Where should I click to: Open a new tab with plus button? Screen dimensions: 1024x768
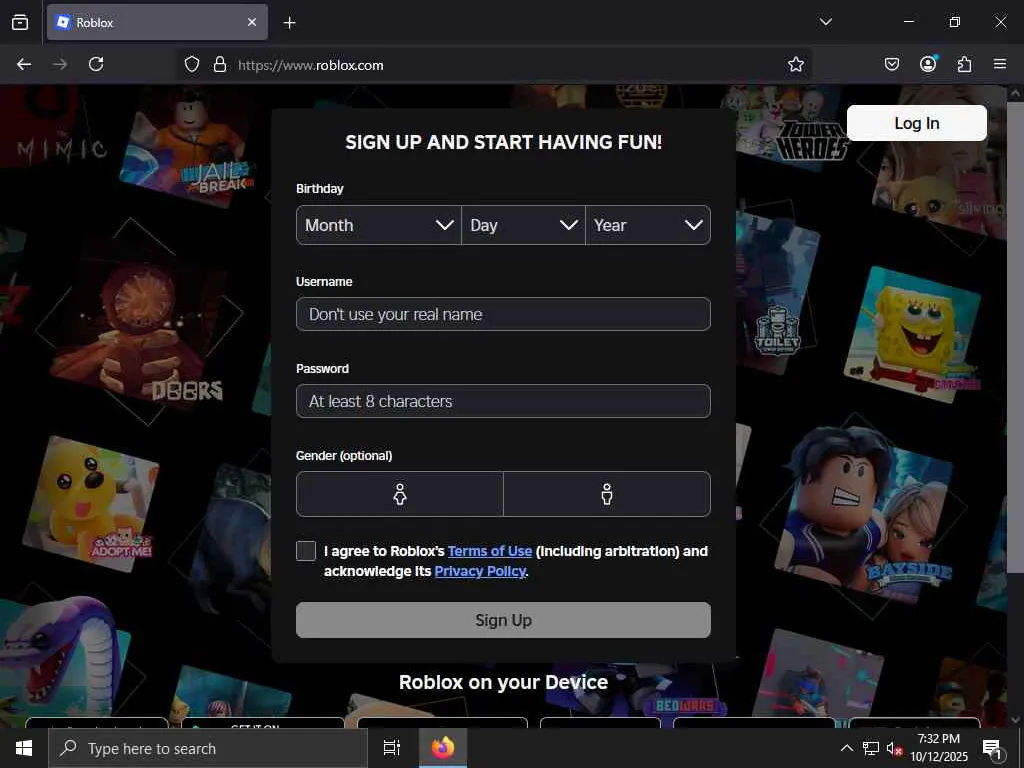tap(289, 23)
